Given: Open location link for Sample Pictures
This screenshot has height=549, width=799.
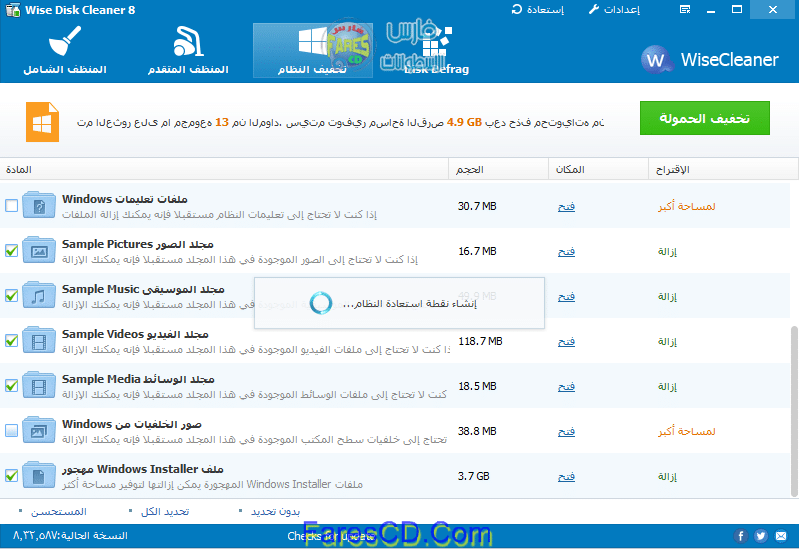Looking at the screenshot, I should 566,251.
